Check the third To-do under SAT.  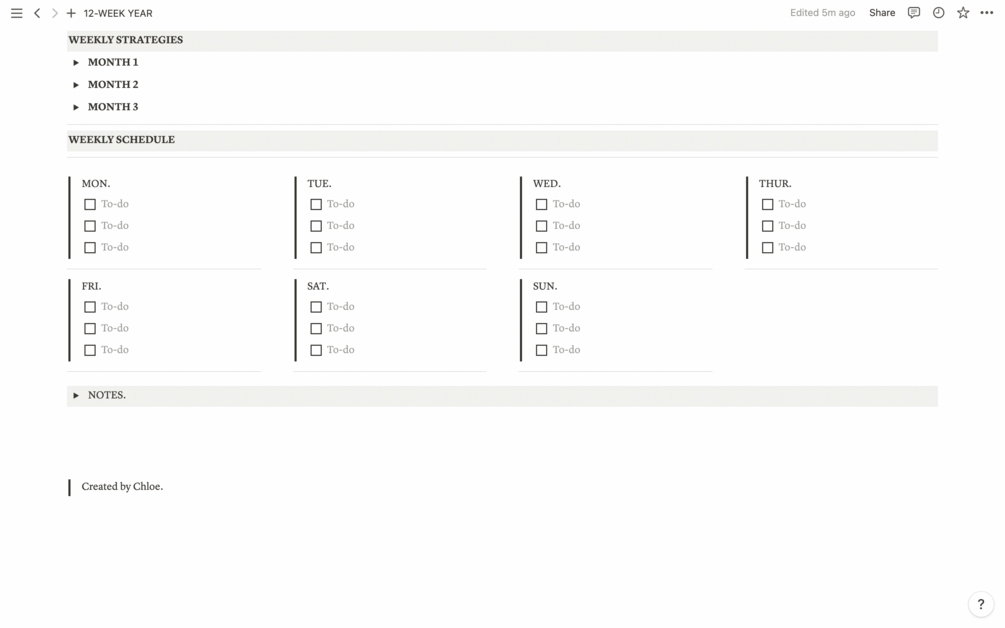pos(316,350)
